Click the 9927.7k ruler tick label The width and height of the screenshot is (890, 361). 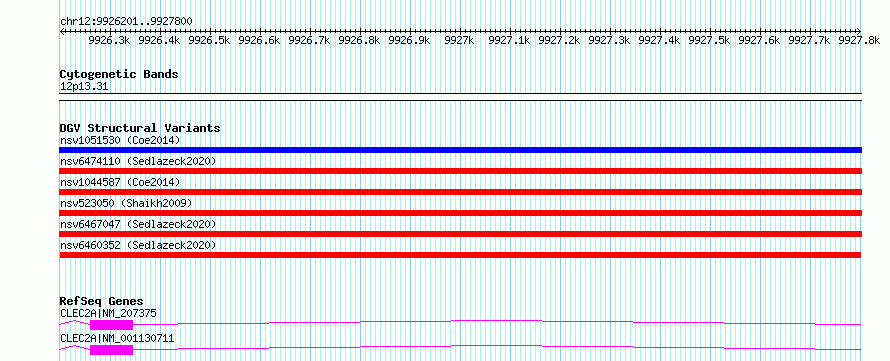(x=809, y=40)
